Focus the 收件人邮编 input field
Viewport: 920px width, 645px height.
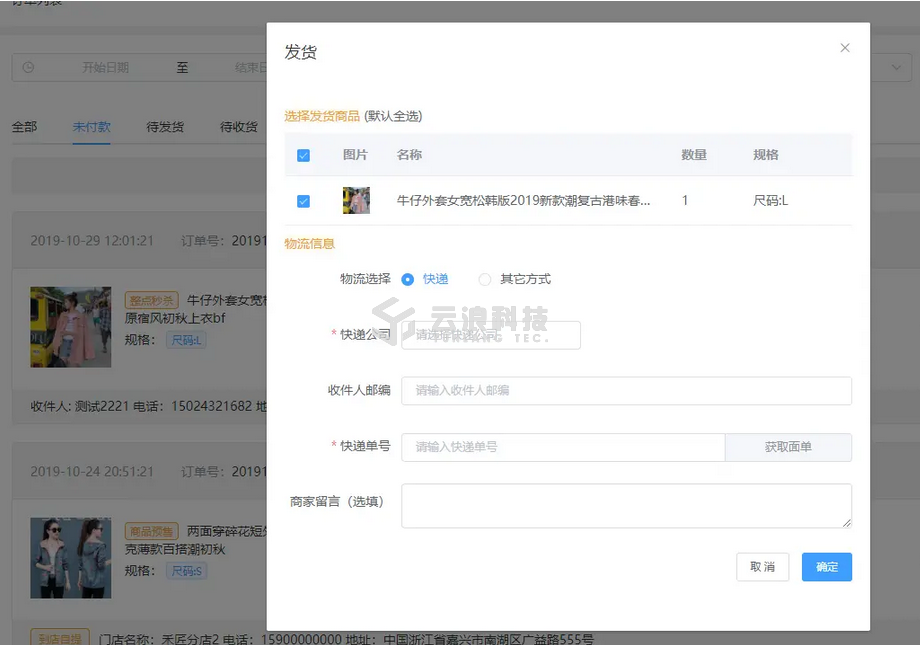point(626,391)
